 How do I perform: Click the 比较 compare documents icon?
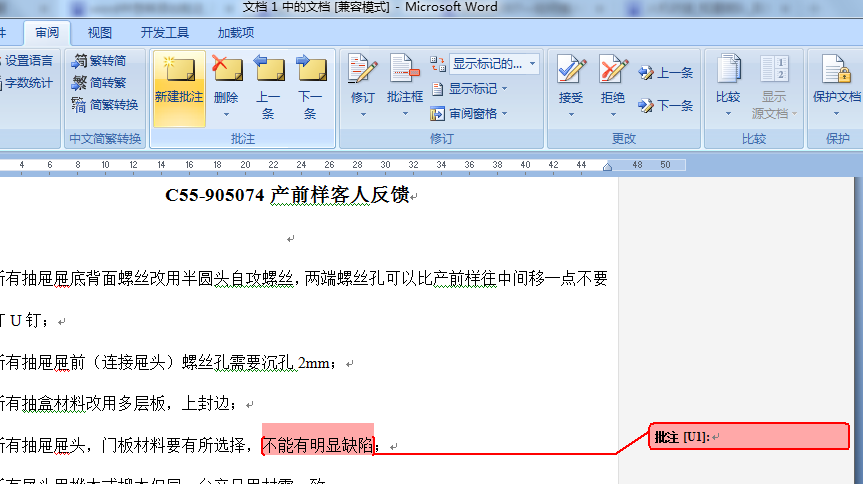tap(728, 69)
